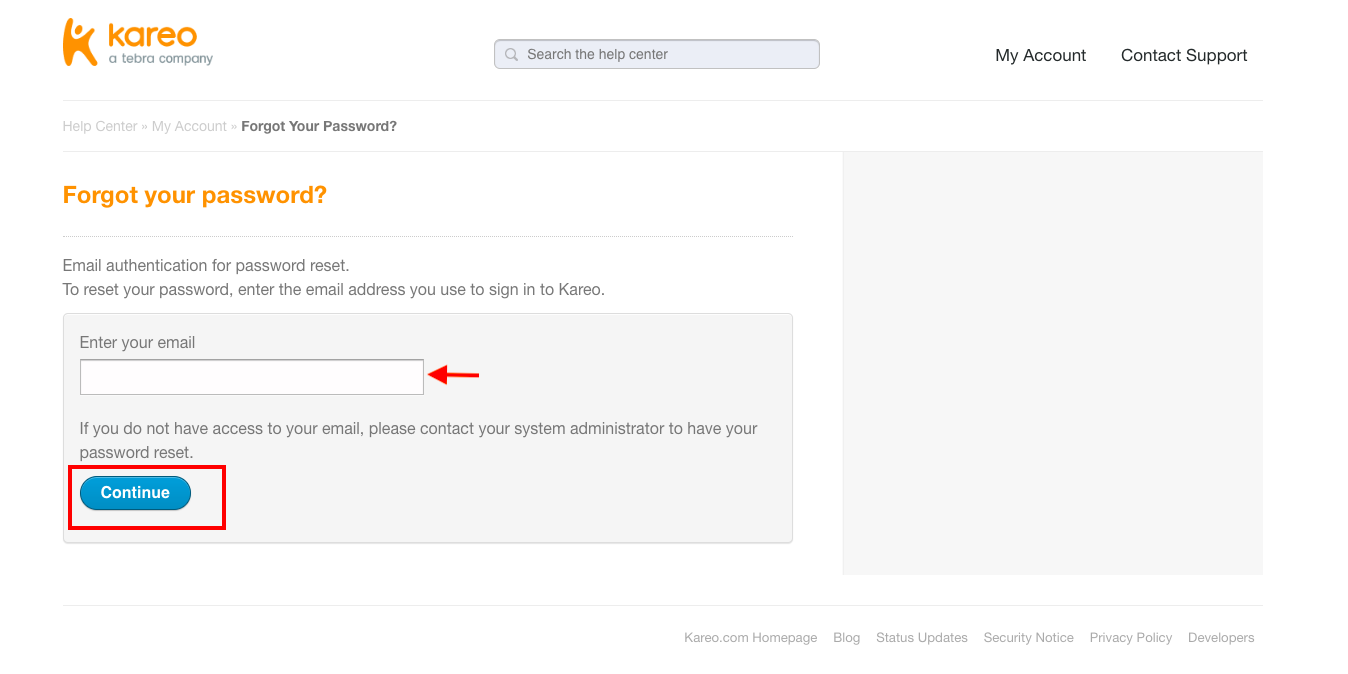This screenshot has width=1348, height=674.
Task: Open My Account in the top navigation
Action: click(1040, 56)
